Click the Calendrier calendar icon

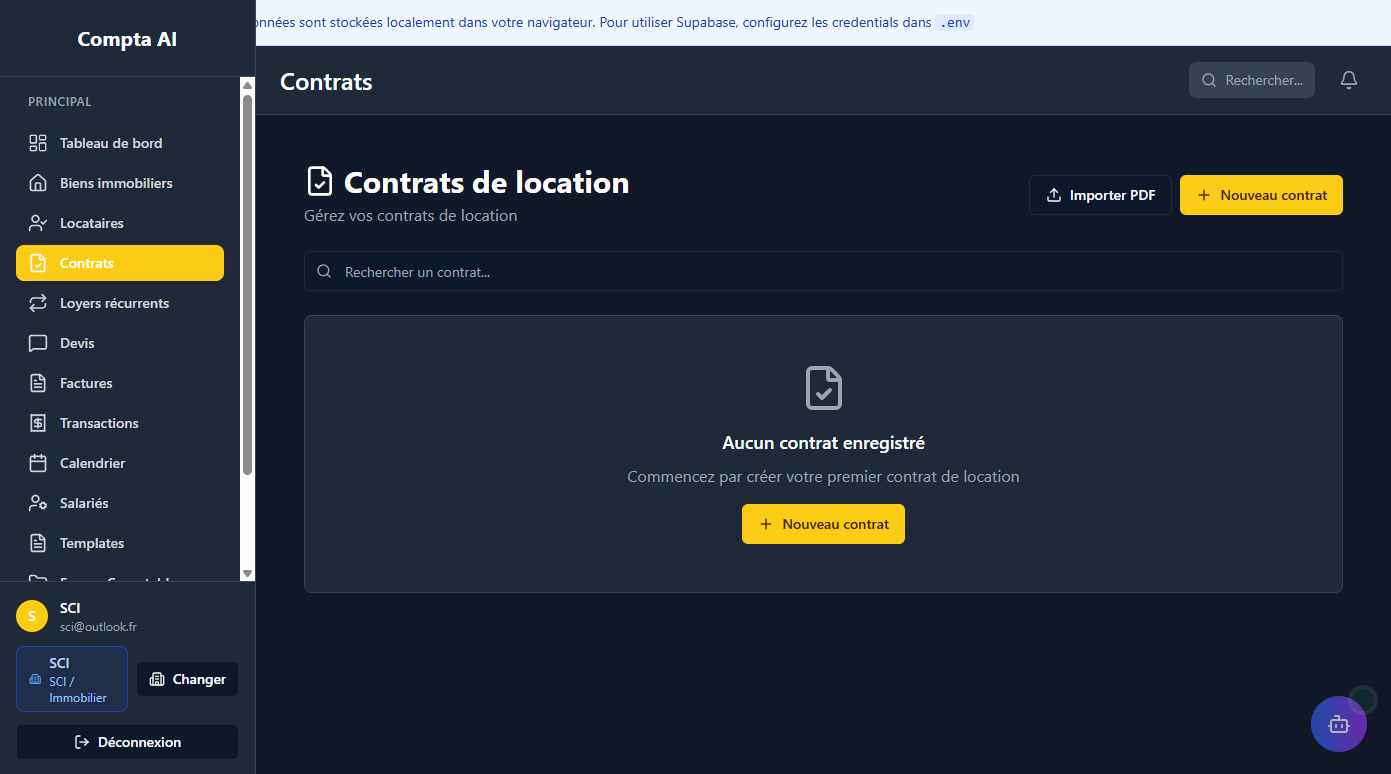(38, 463)
